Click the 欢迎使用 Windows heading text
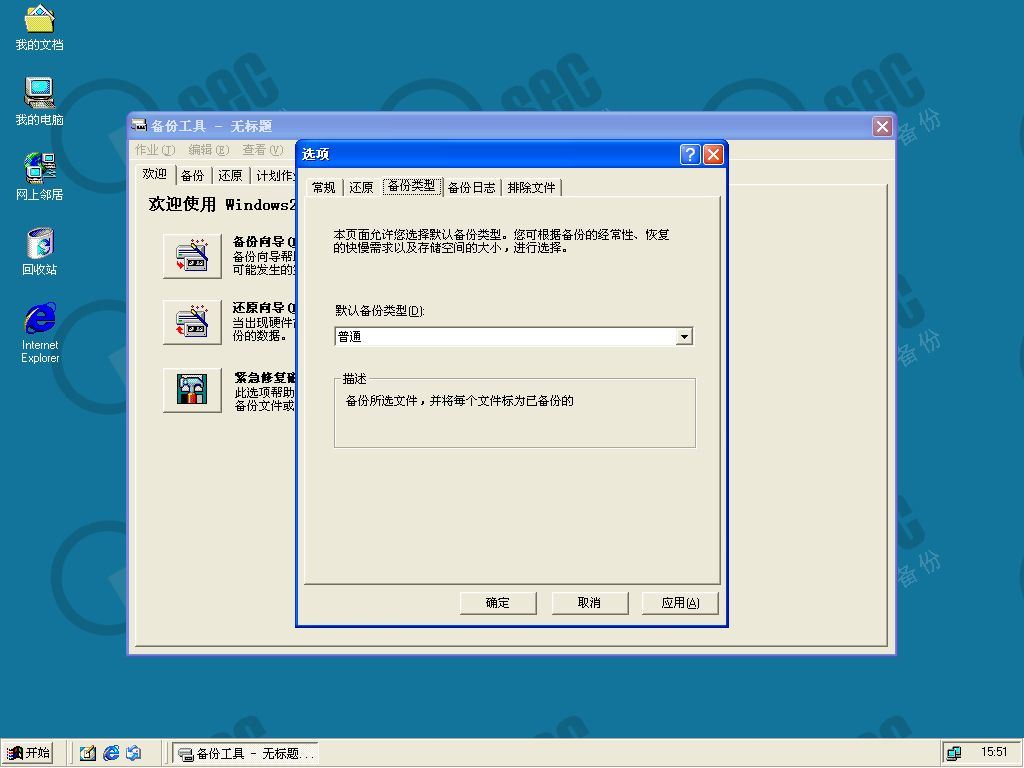Screen dimensions: 1024x768 point(222,204)
